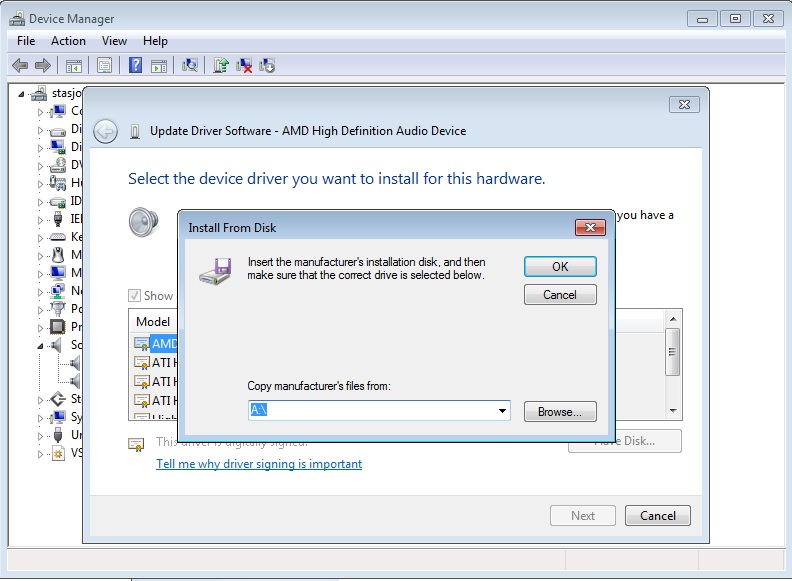Image resolution: width=792 pixels, height=581 pixels.
Task: Click the Properties toolbar icon
Action: pos(105,65)
